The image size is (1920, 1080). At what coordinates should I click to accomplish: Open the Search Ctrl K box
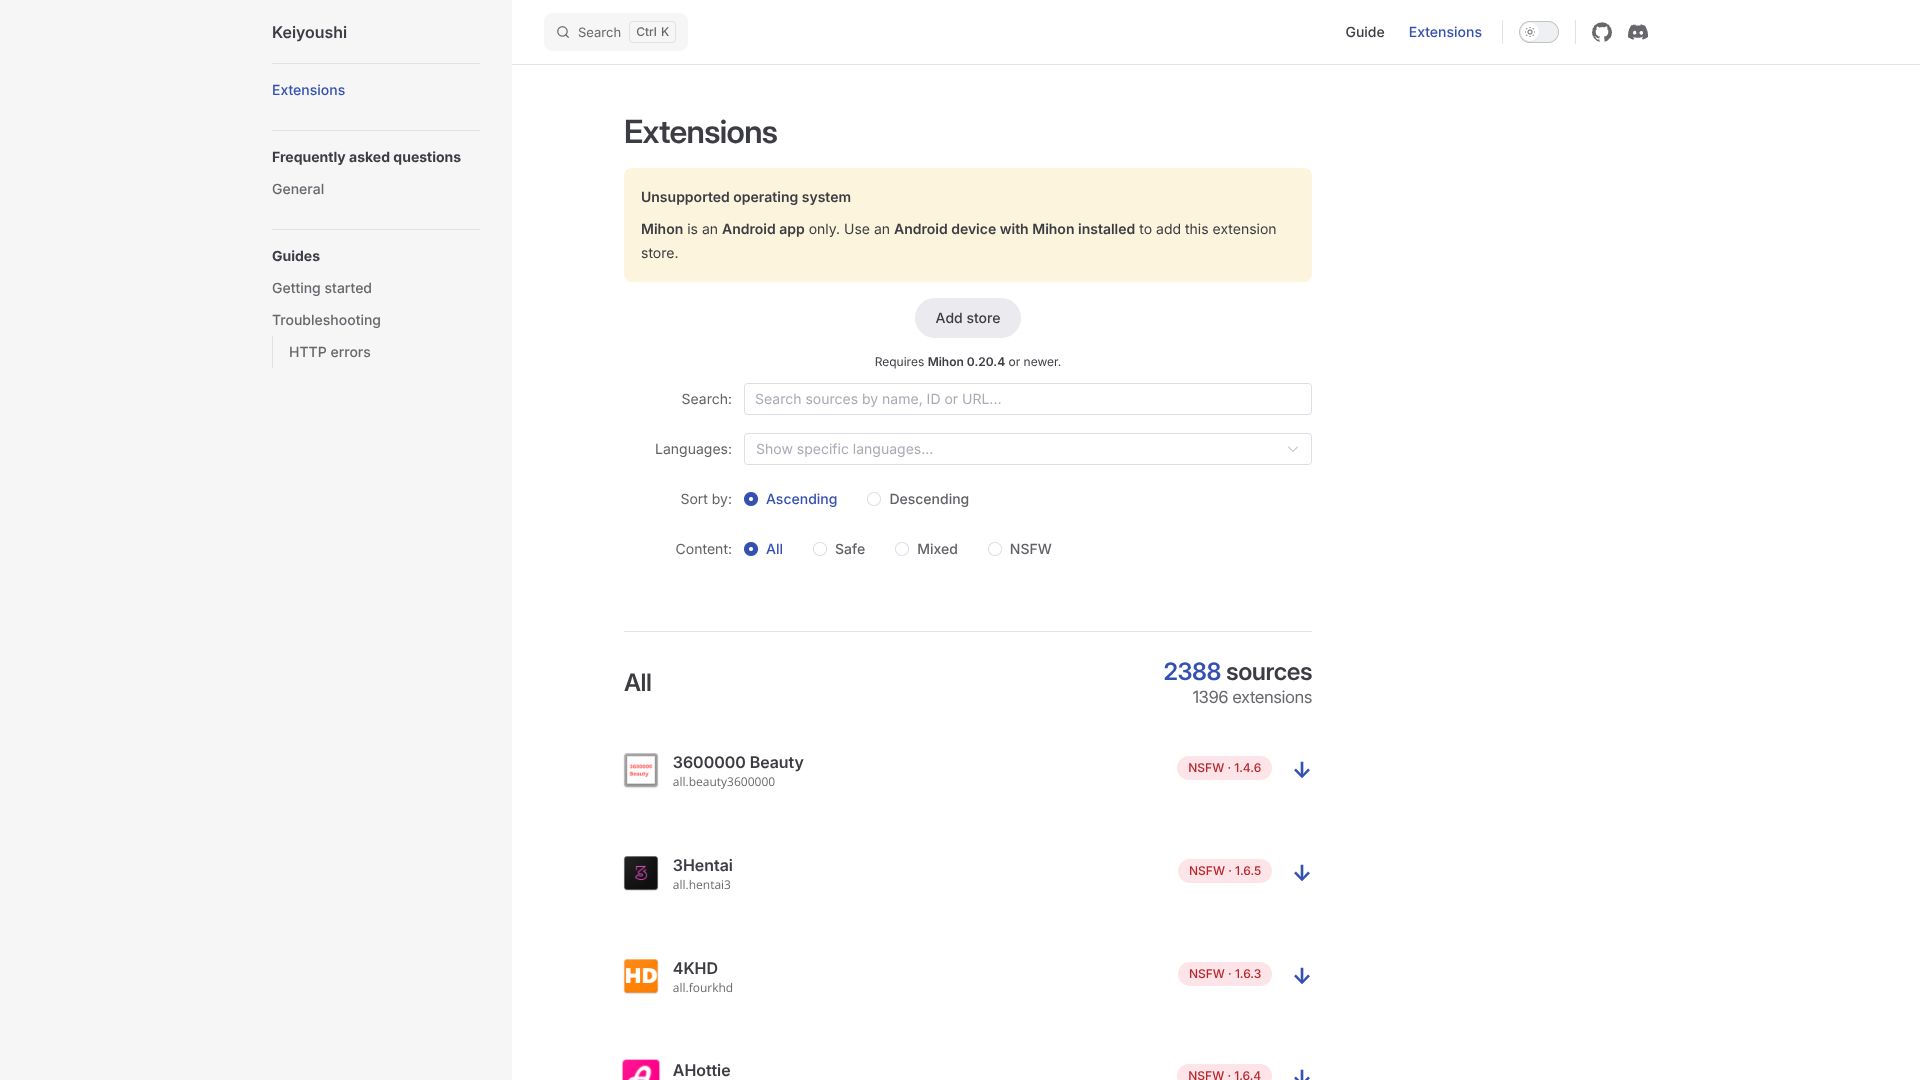coord(616,32)
